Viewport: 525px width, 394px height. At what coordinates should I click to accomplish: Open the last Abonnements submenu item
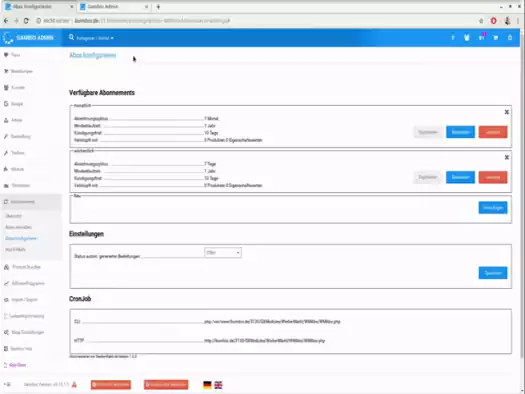pos(15,250)
